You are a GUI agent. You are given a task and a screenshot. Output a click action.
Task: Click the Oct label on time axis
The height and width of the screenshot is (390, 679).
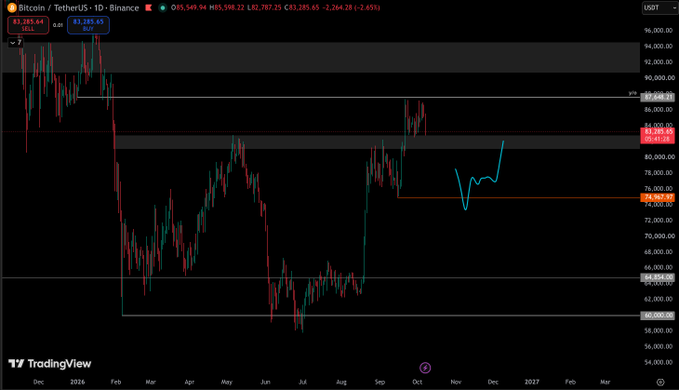[x=417, y=382]
